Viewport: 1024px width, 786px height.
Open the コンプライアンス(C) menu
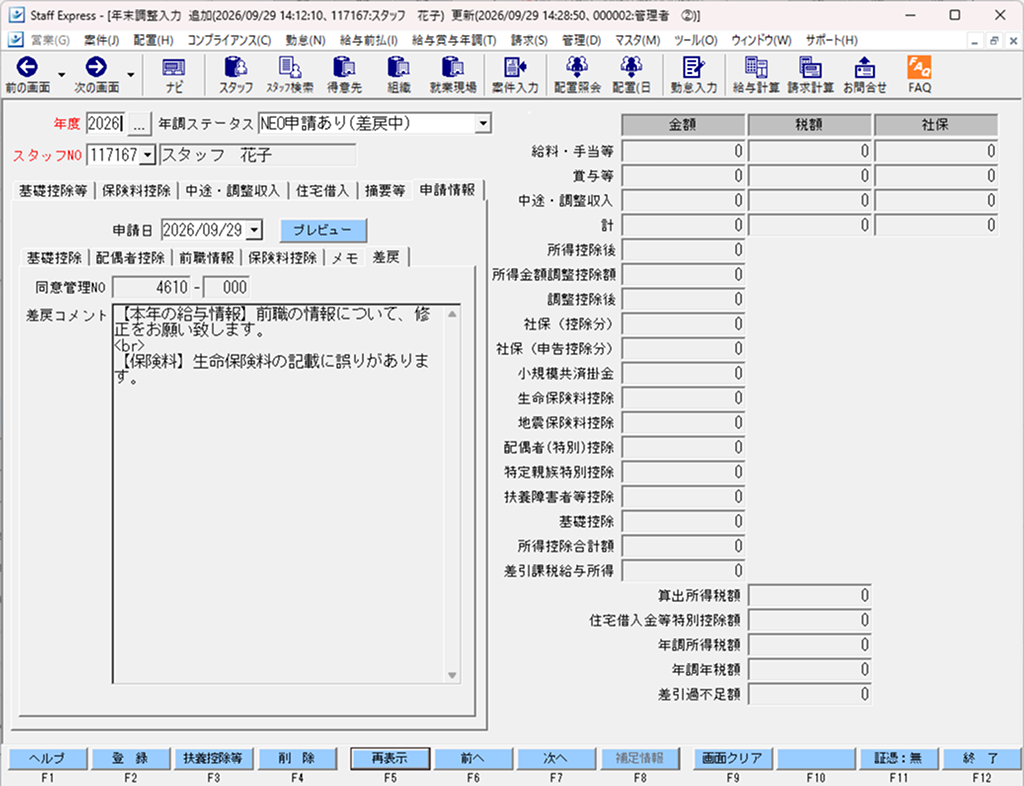[x=229, y=40]
